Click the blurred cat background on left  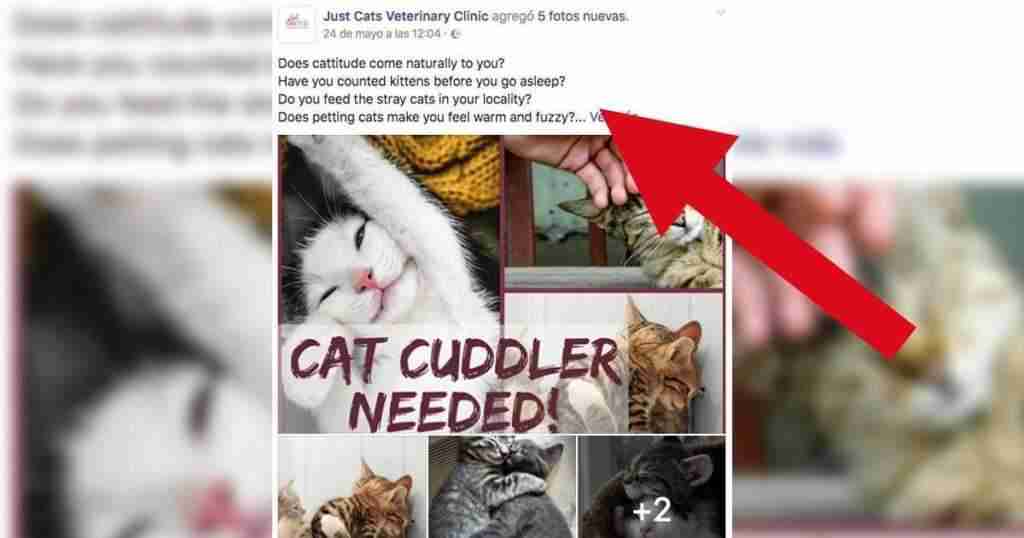138,359
